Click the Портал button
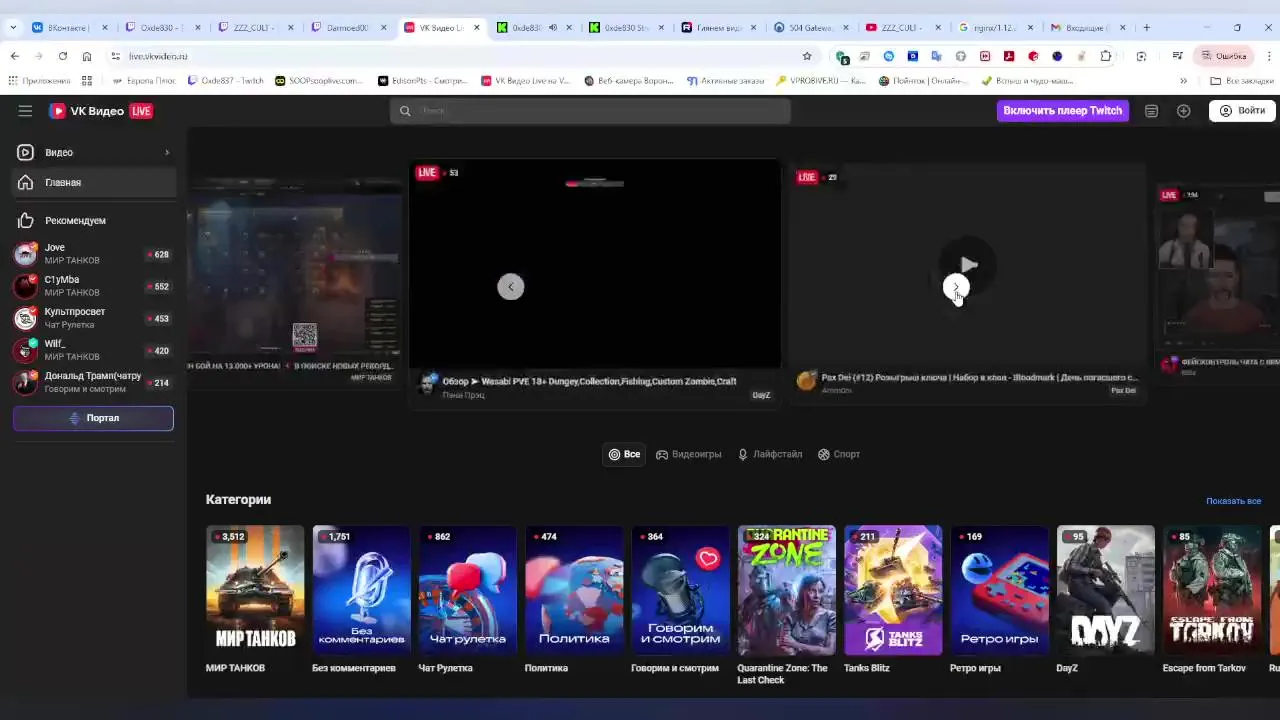 (93, 418)
